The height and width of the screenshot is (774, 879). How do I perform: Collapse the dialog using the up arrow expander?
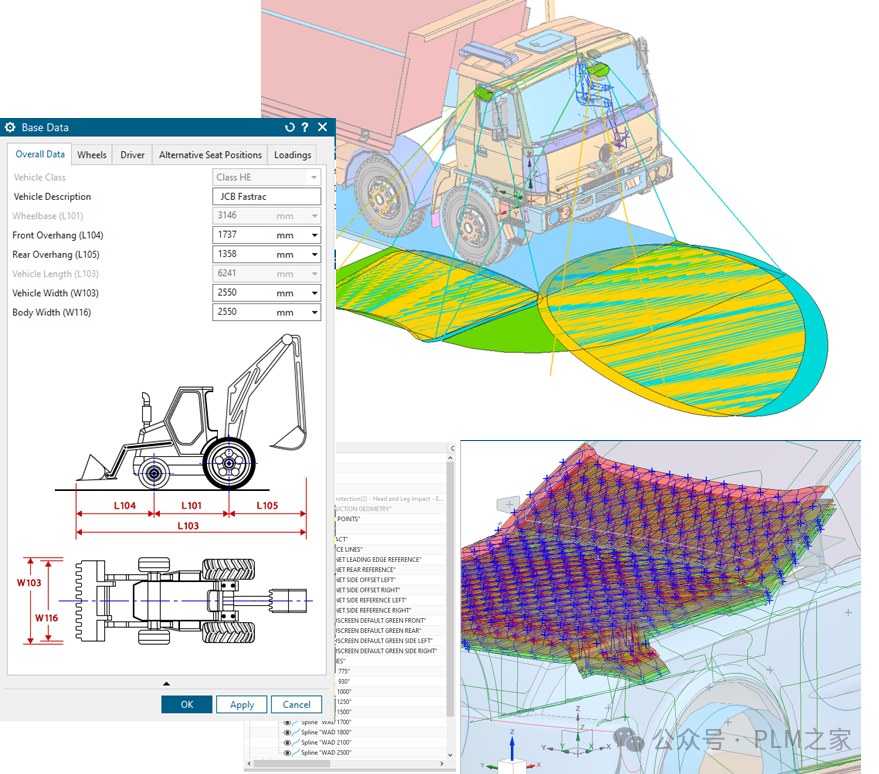pyautogui.click(x=166, y=683)
